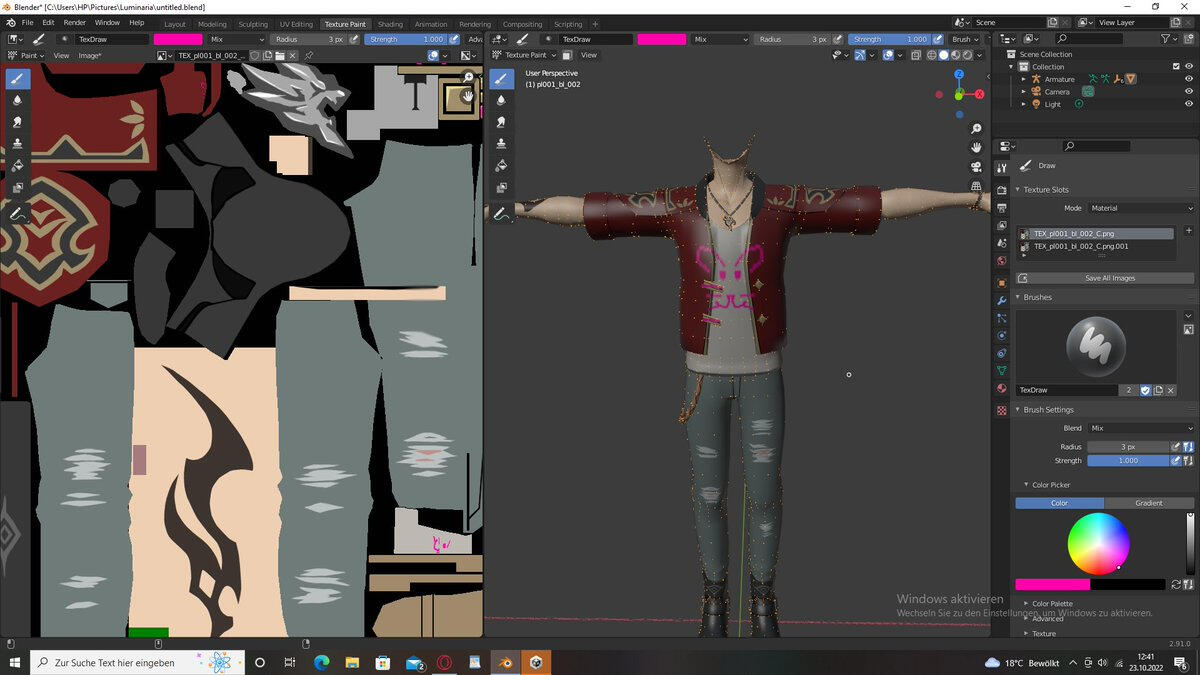Click the Save All Images button

coord(1110,278)
